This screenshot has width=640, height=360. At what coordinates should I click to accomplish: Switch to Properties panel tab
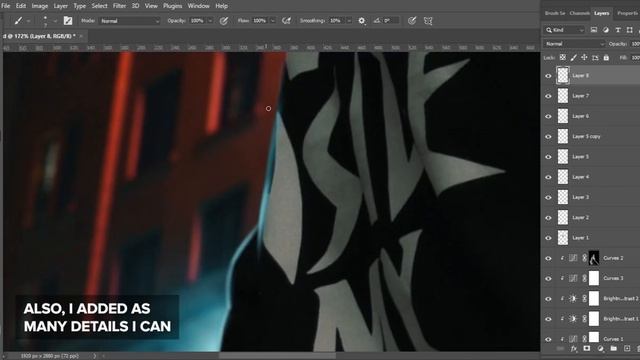tap(627, 13)
